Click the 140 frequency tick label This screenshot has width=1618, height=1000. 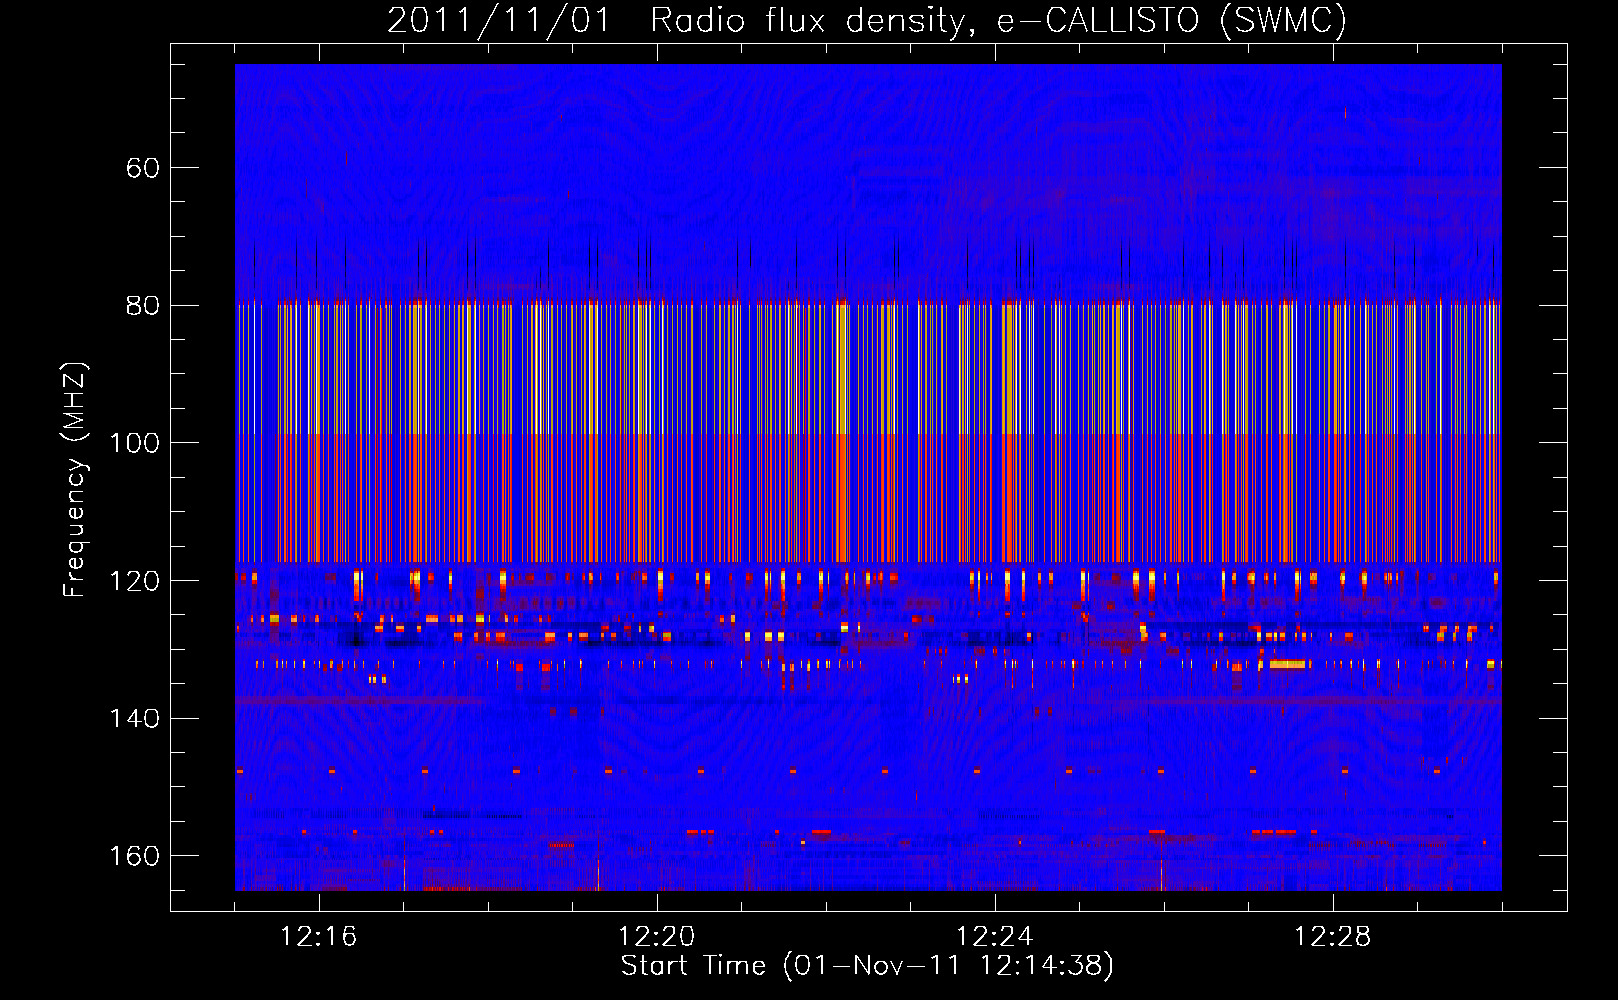tap(134, 718)
